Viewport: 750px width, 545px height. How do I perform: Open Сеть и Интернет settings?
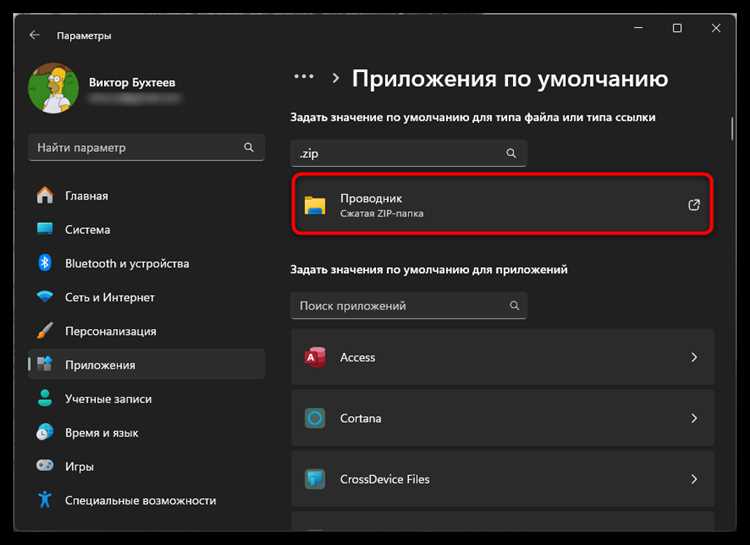tap(146, 297)
